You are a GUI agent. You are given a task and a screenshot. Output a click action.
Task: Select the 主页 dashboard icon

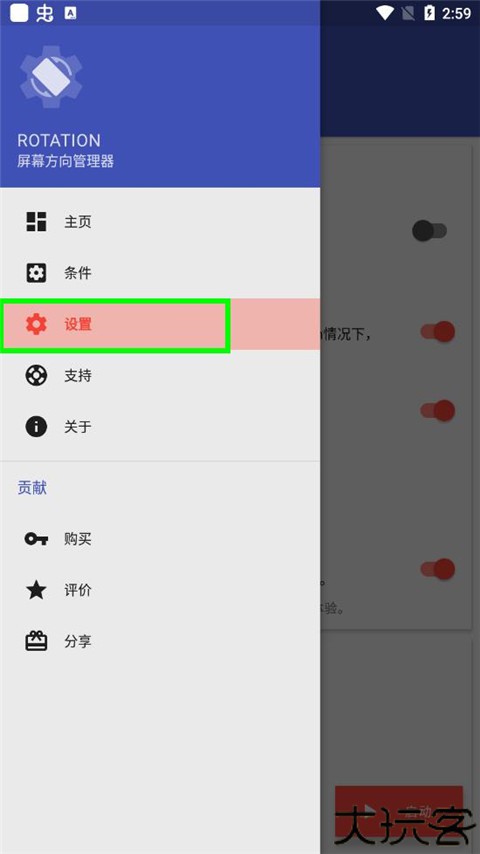(x=37, y=222)
